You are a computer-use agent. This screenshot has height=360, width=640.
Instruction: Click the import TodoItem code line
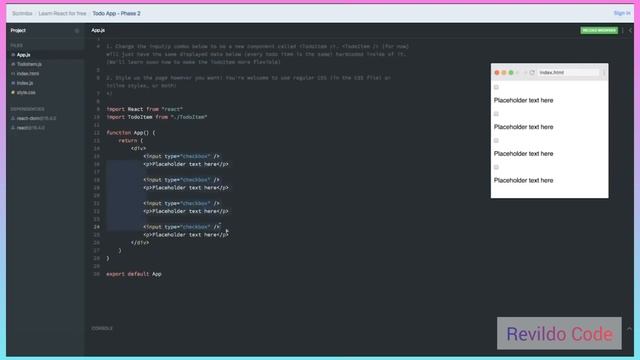(157, 117)
